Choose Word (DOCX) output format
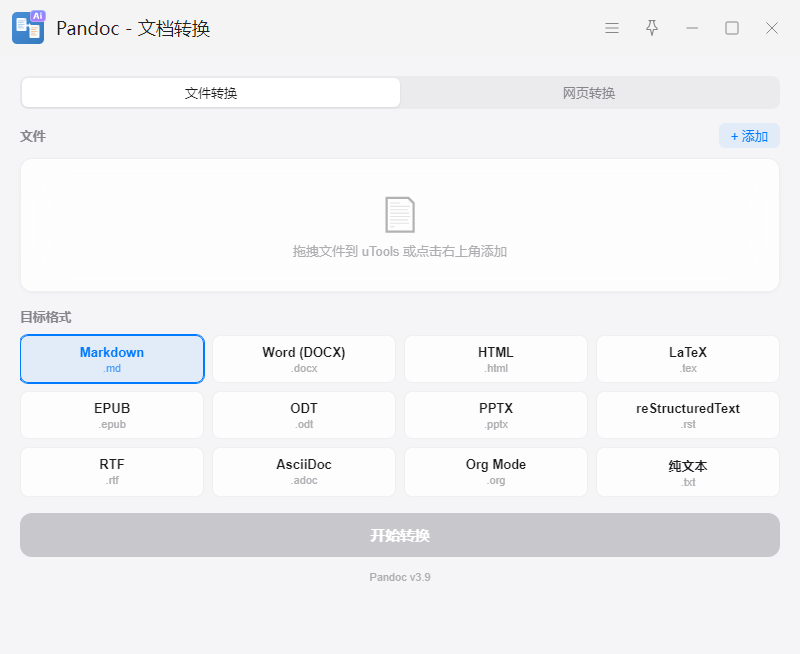800x654 pixels. coord(304,359)
